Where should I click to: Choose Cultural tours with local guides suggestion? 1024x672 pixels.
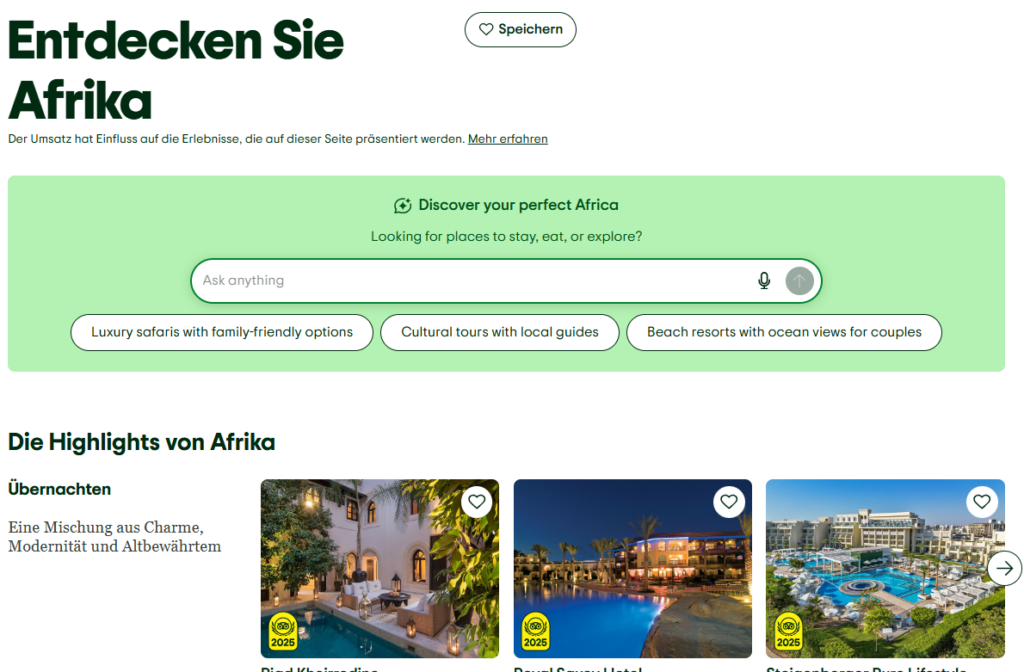pyautogui.click(x=500, y=332)
